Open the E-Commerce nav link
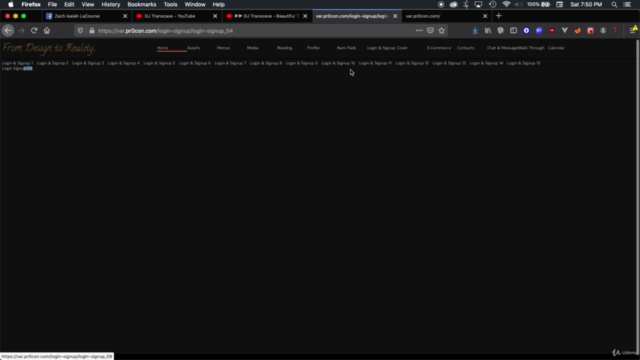 click(439, 48)
